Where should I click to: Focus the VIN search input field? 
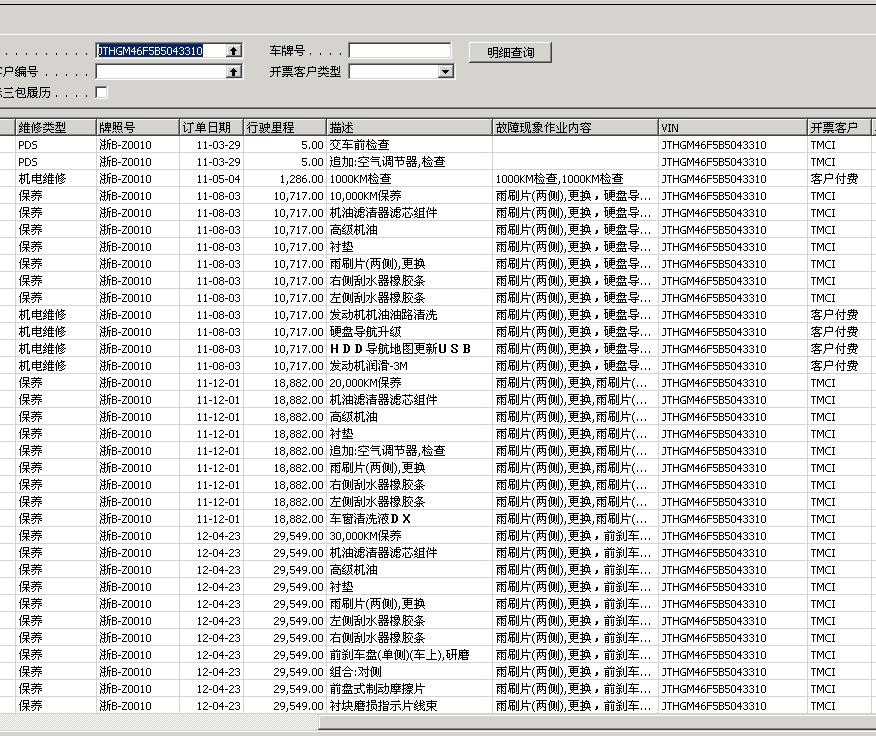click(161, 51)
